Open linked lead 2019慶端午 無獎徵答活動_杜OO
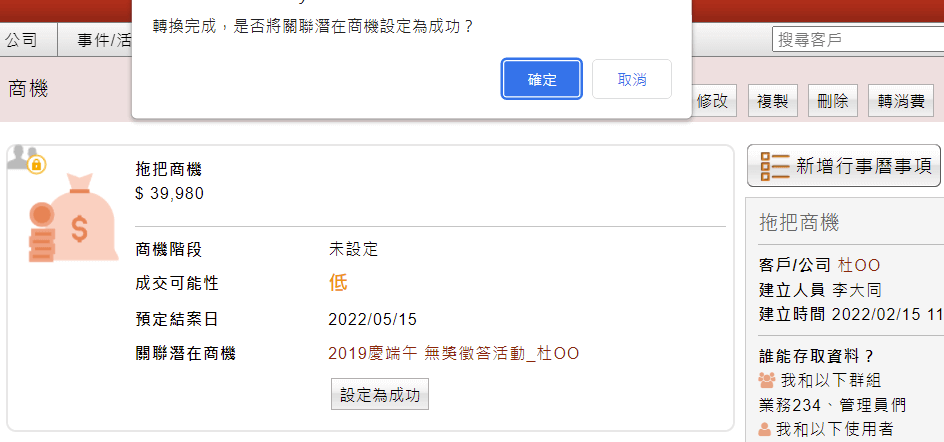Screen dimensions: 944x442 453,353
